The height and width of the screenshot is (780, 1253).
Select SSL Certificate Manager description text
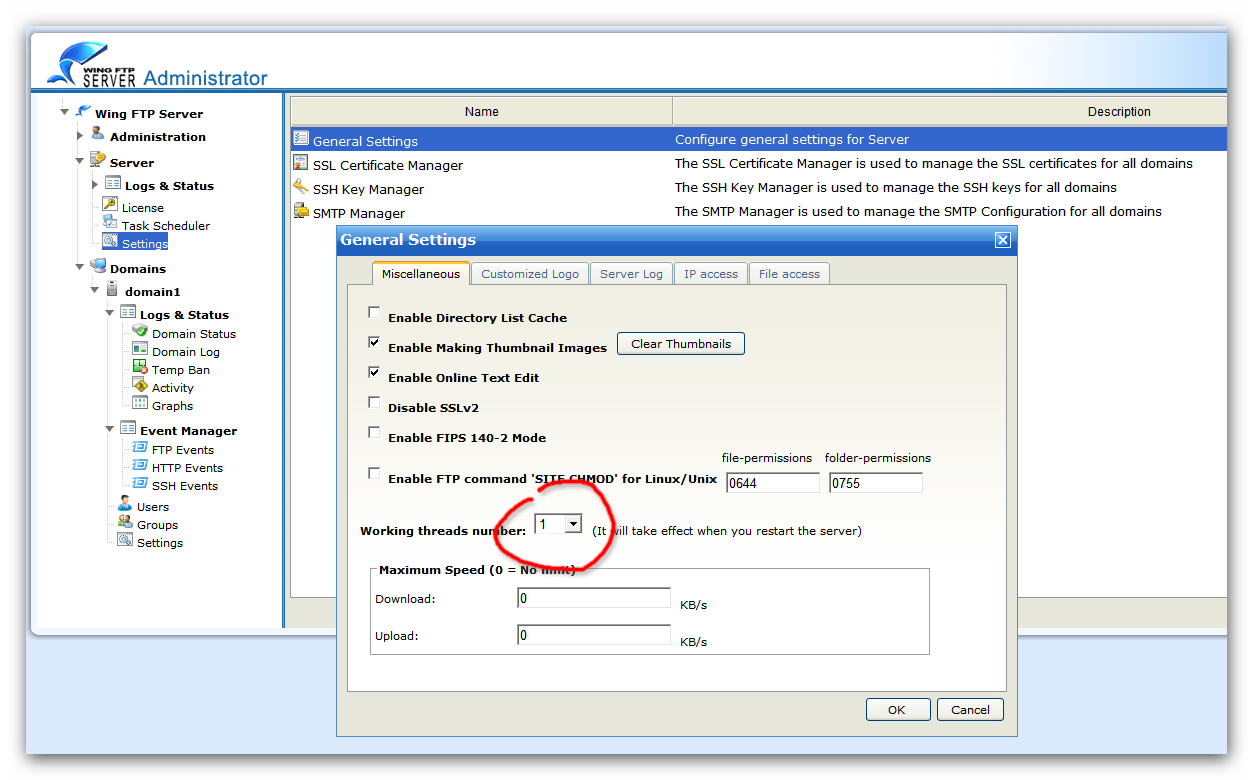click(934, 163)
